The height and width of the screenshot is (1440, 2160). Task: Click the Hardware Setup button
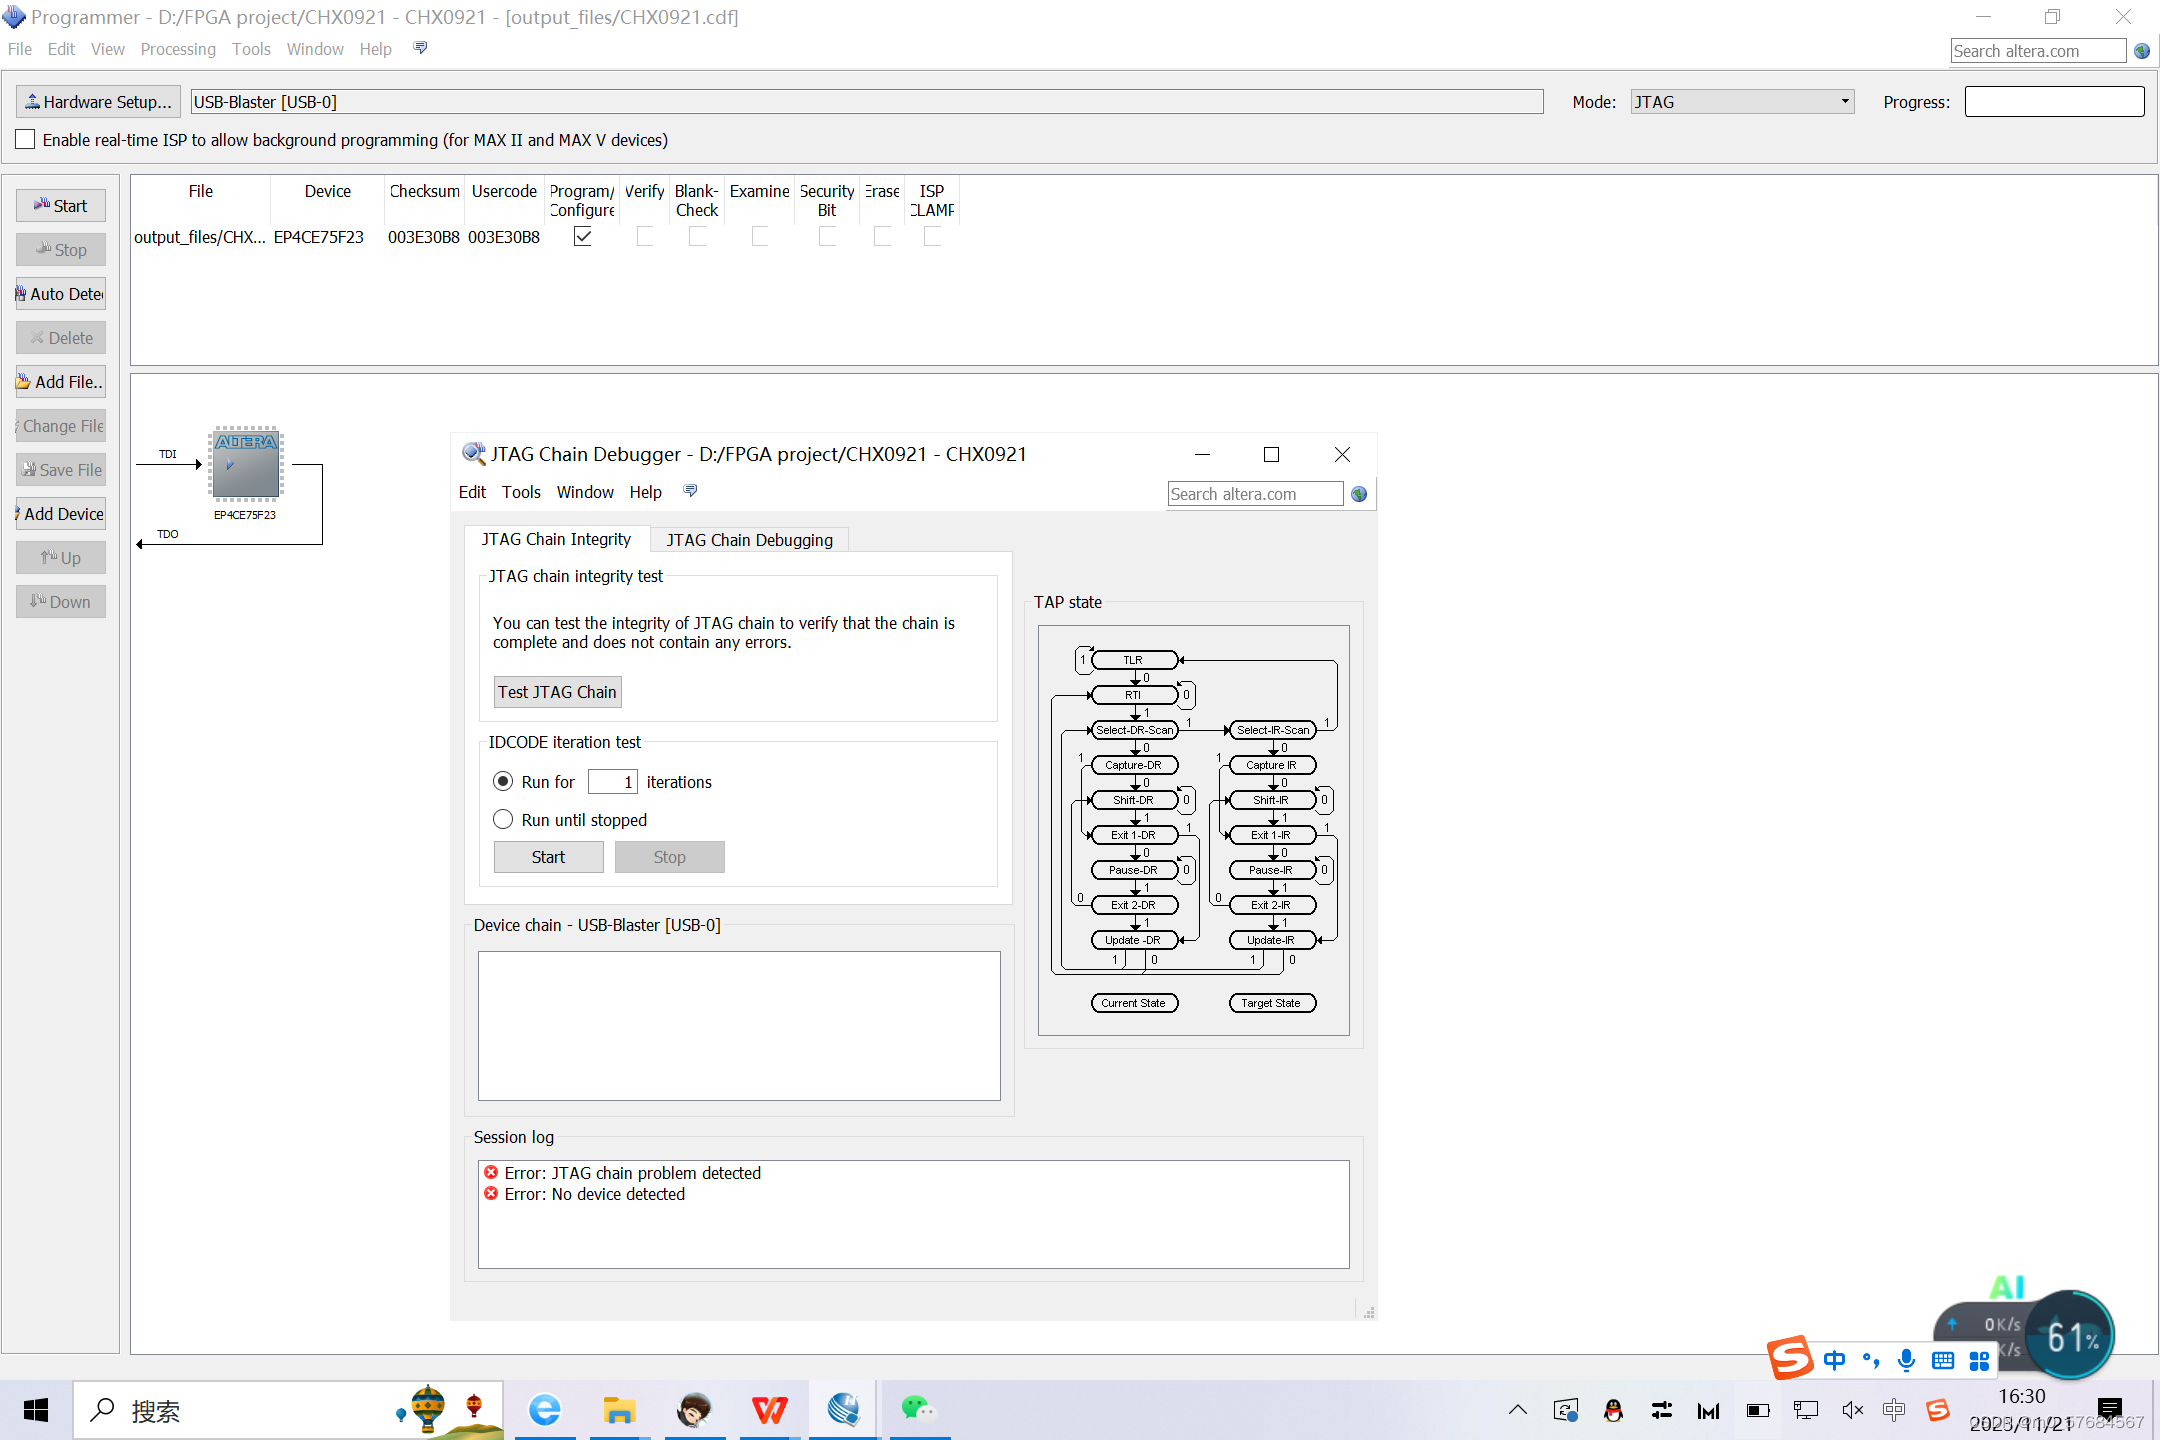point(98,102)
